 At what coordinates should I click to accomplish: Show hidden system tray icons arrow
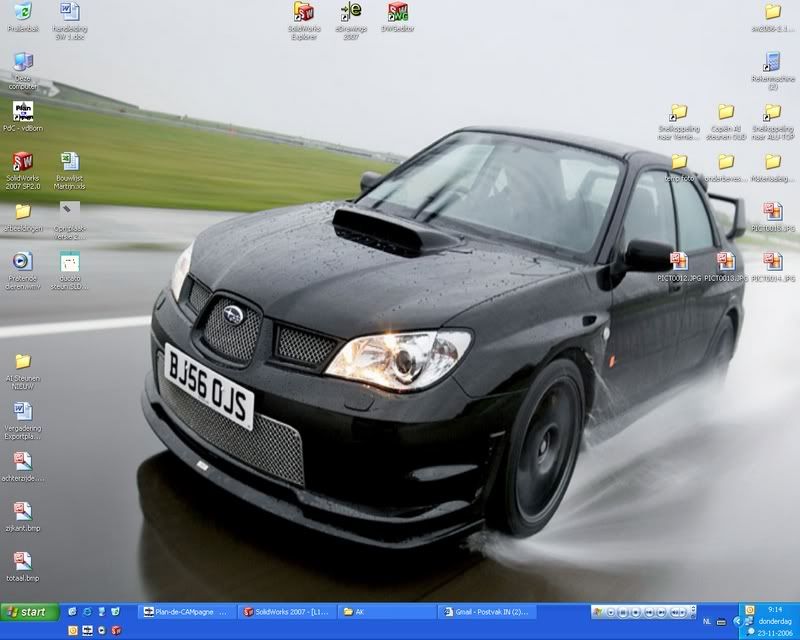(x=737, y=622)
